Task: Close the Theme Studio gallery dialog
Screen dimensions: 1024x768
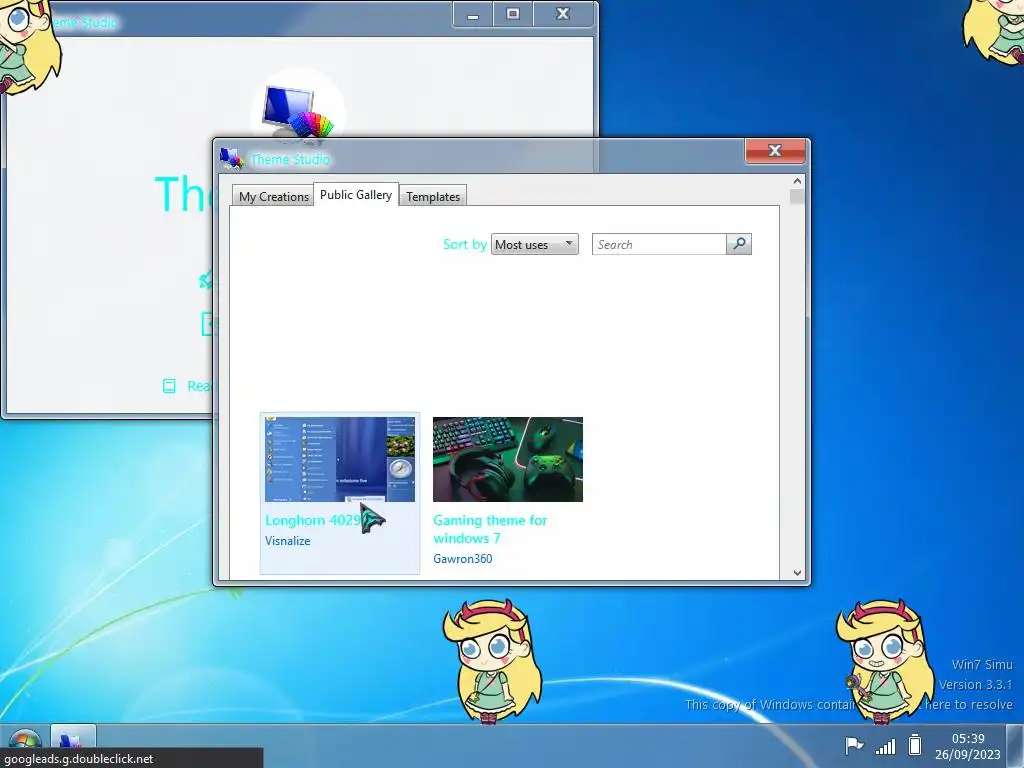Action: point(775,150)
